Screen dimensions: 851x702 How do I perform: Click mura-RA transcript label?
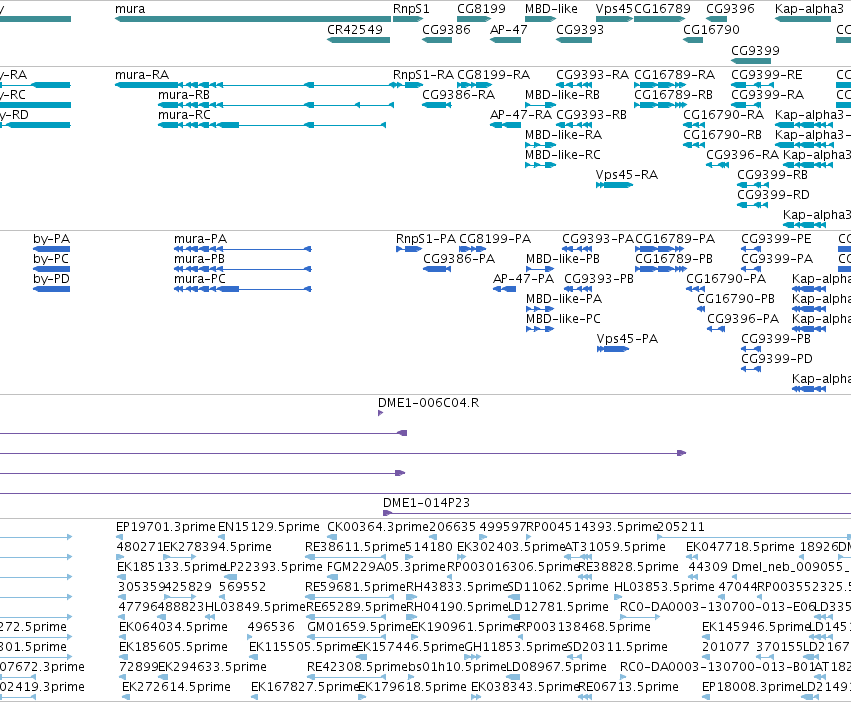coord(142,74)
